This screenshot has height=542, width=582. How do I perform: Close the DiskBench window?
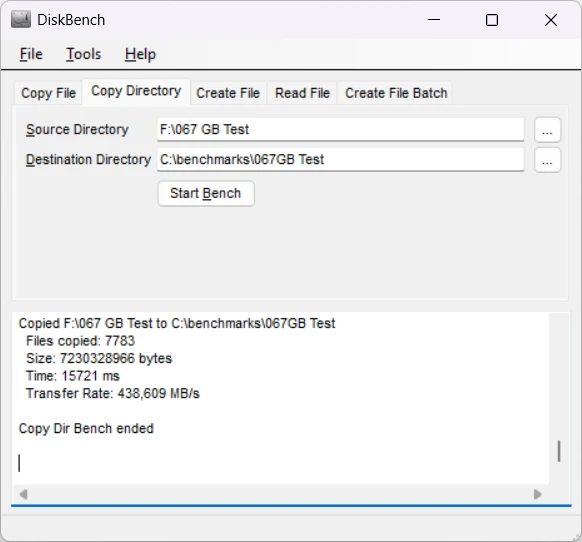(551, 20)
